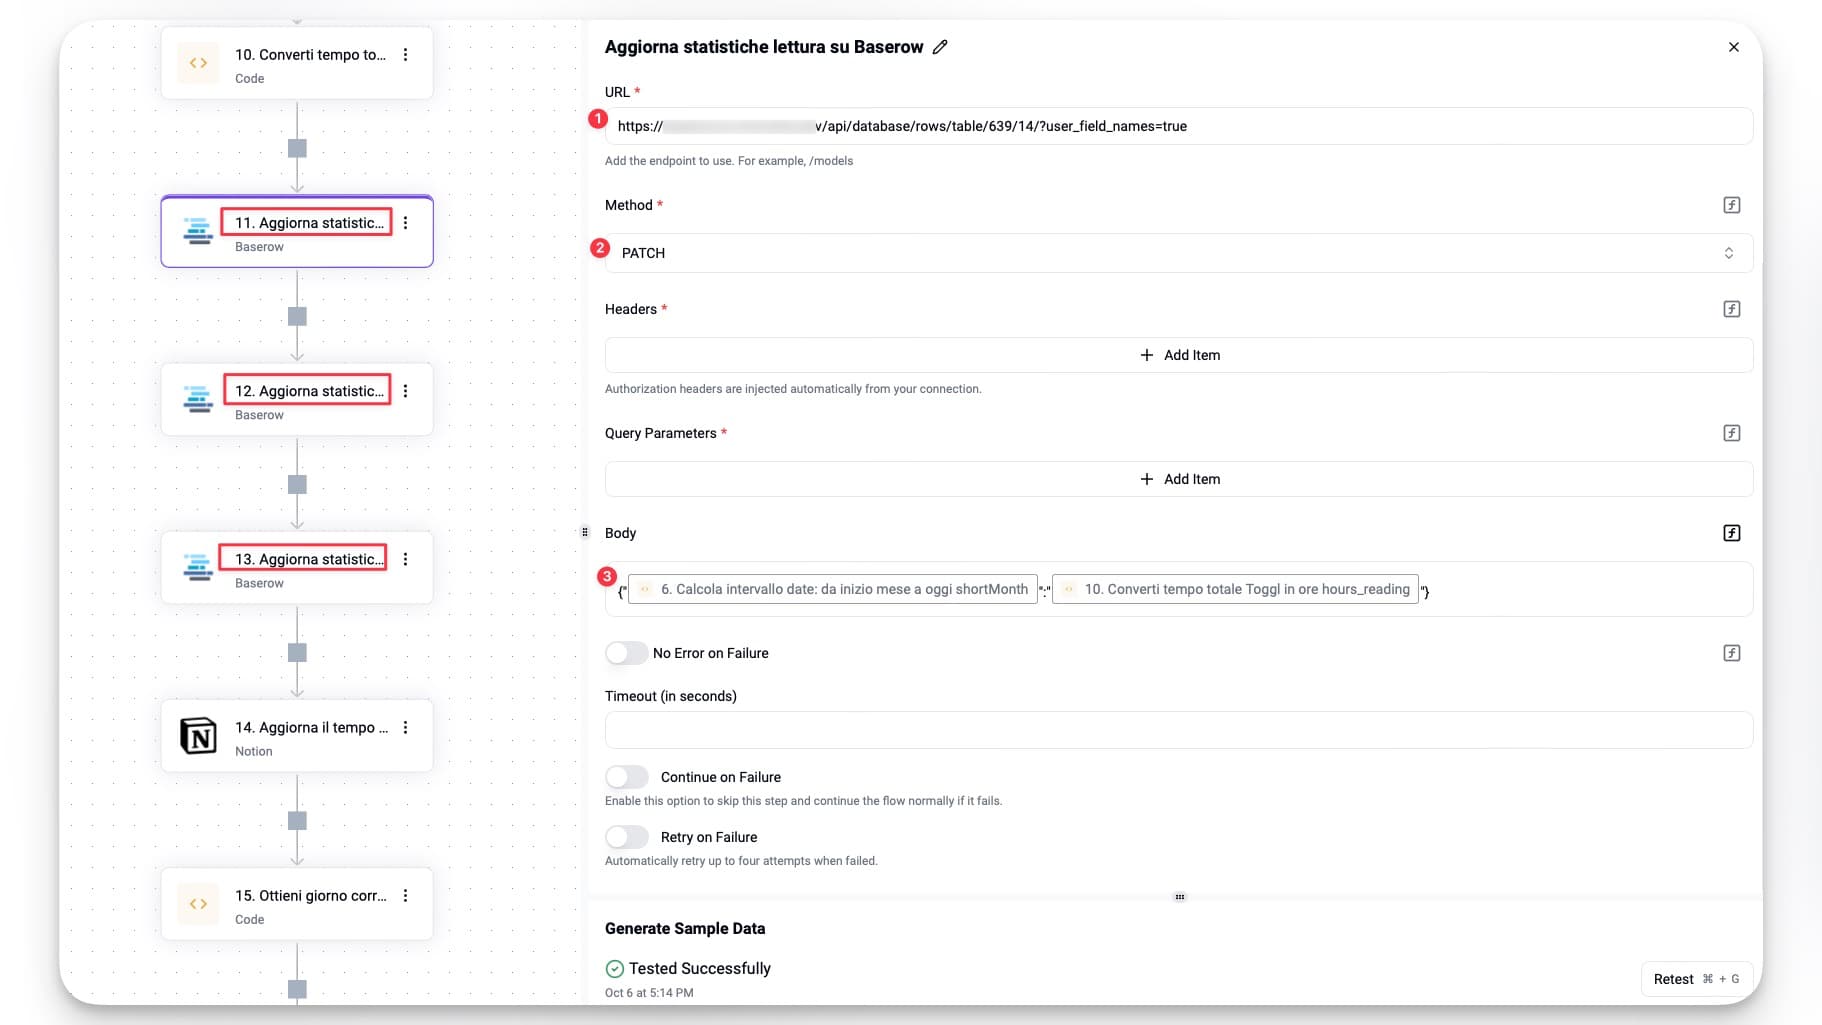This screenshot has height=1025, width=1822.
Task: Open options menu for step 13
Action: click(405, 559)
